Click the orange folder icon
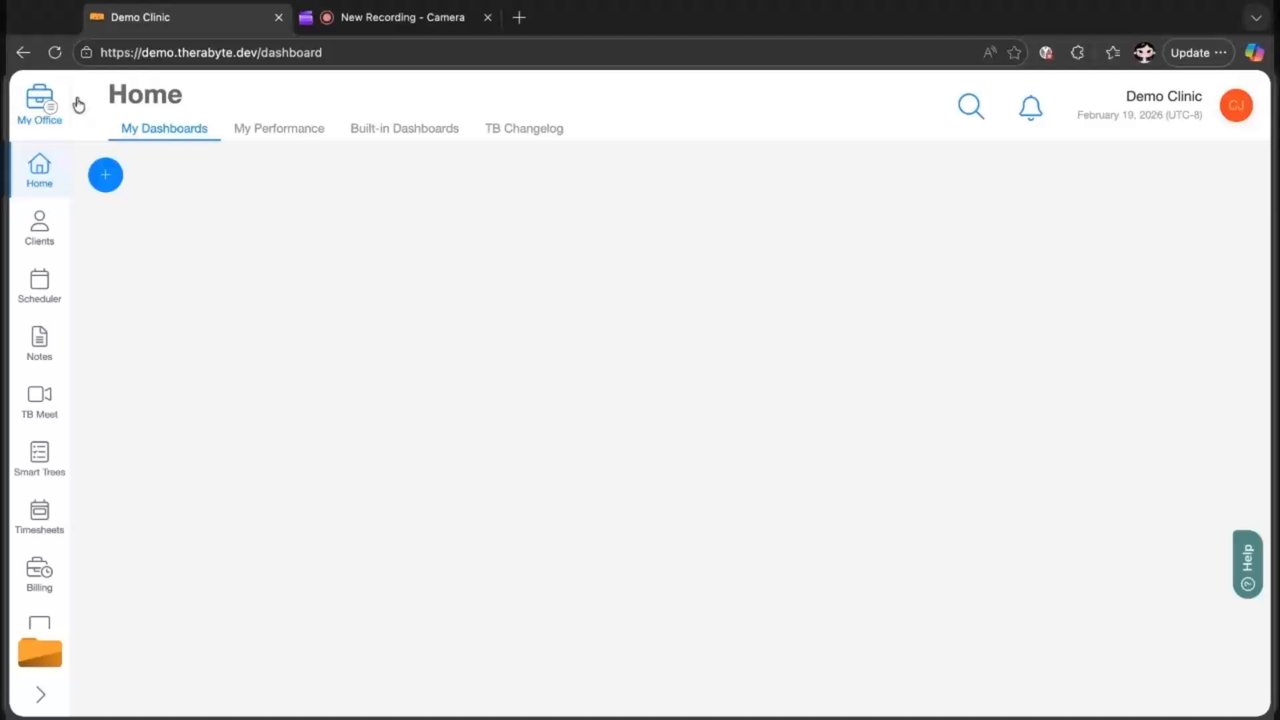Image resolution: width=1280 pixels, height=720 pixels. tap(40, 652)
